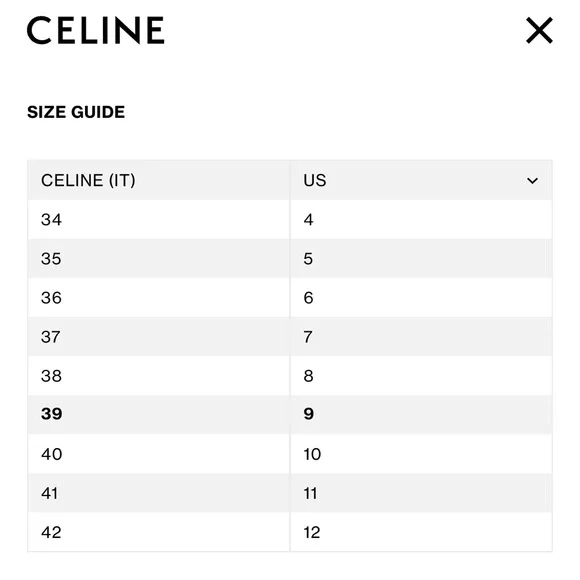Select IT size 42 row
The width and height of the screenshot is (580, 580).
click(290, 532)
